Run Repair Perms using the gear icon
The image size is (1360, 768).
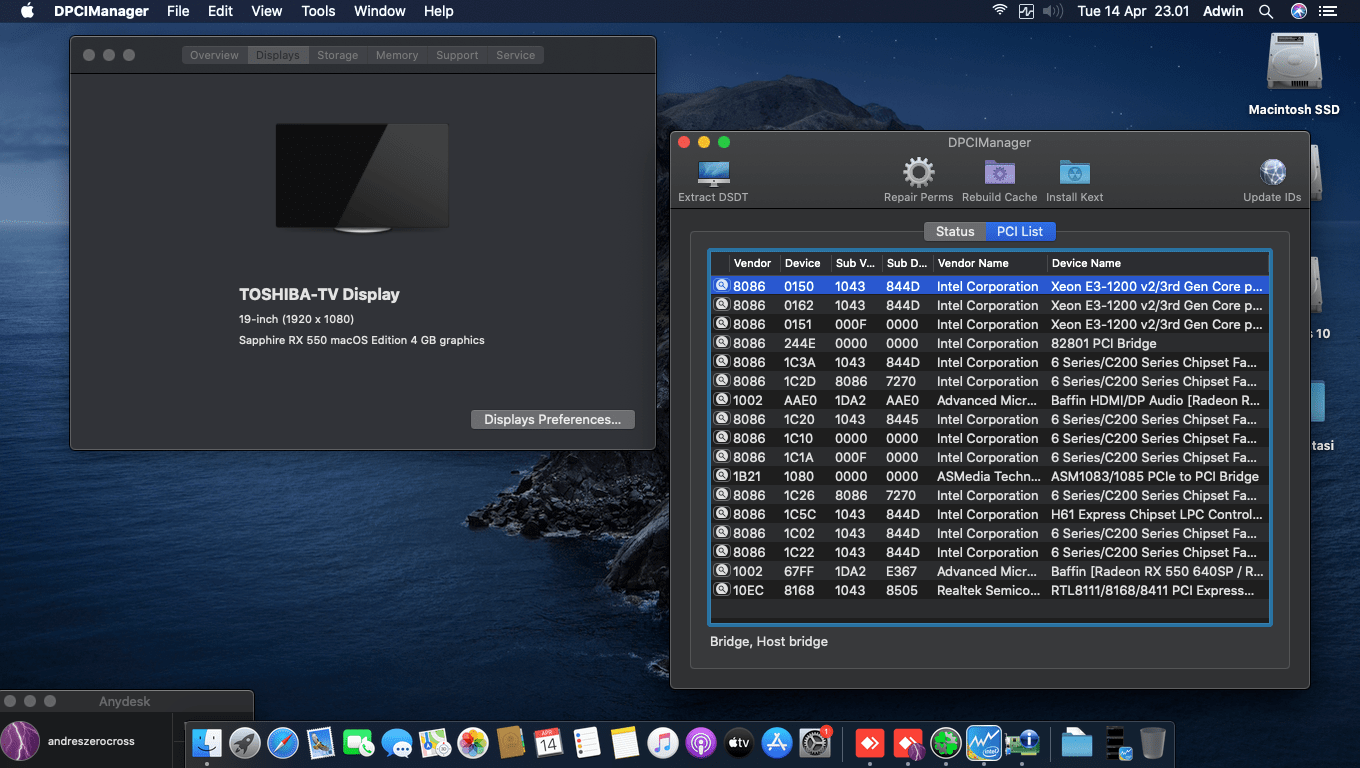point(917,172)
